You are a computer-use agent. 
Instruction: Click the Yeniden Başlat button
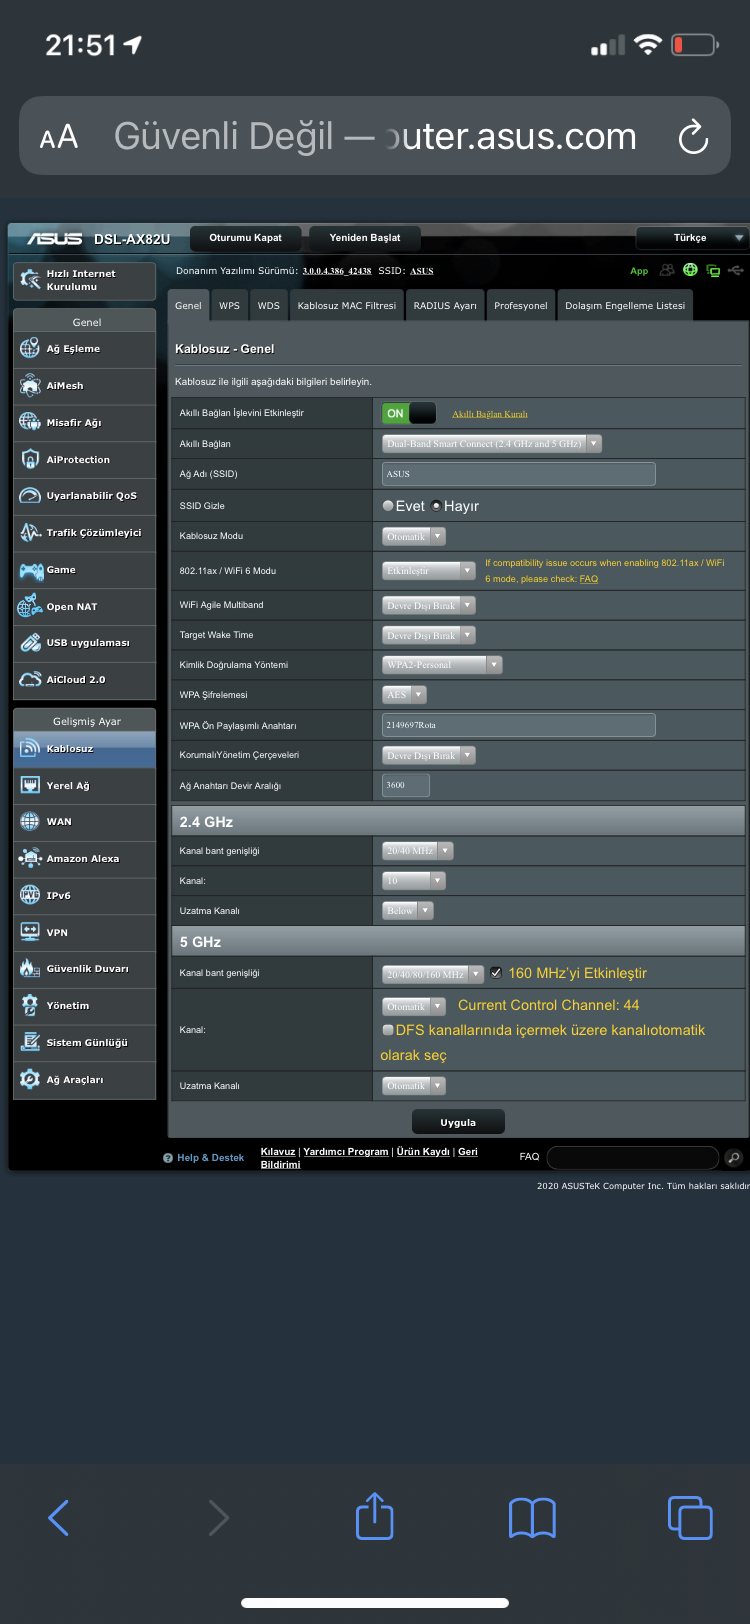pyautogui.click(x=365, y=238)
